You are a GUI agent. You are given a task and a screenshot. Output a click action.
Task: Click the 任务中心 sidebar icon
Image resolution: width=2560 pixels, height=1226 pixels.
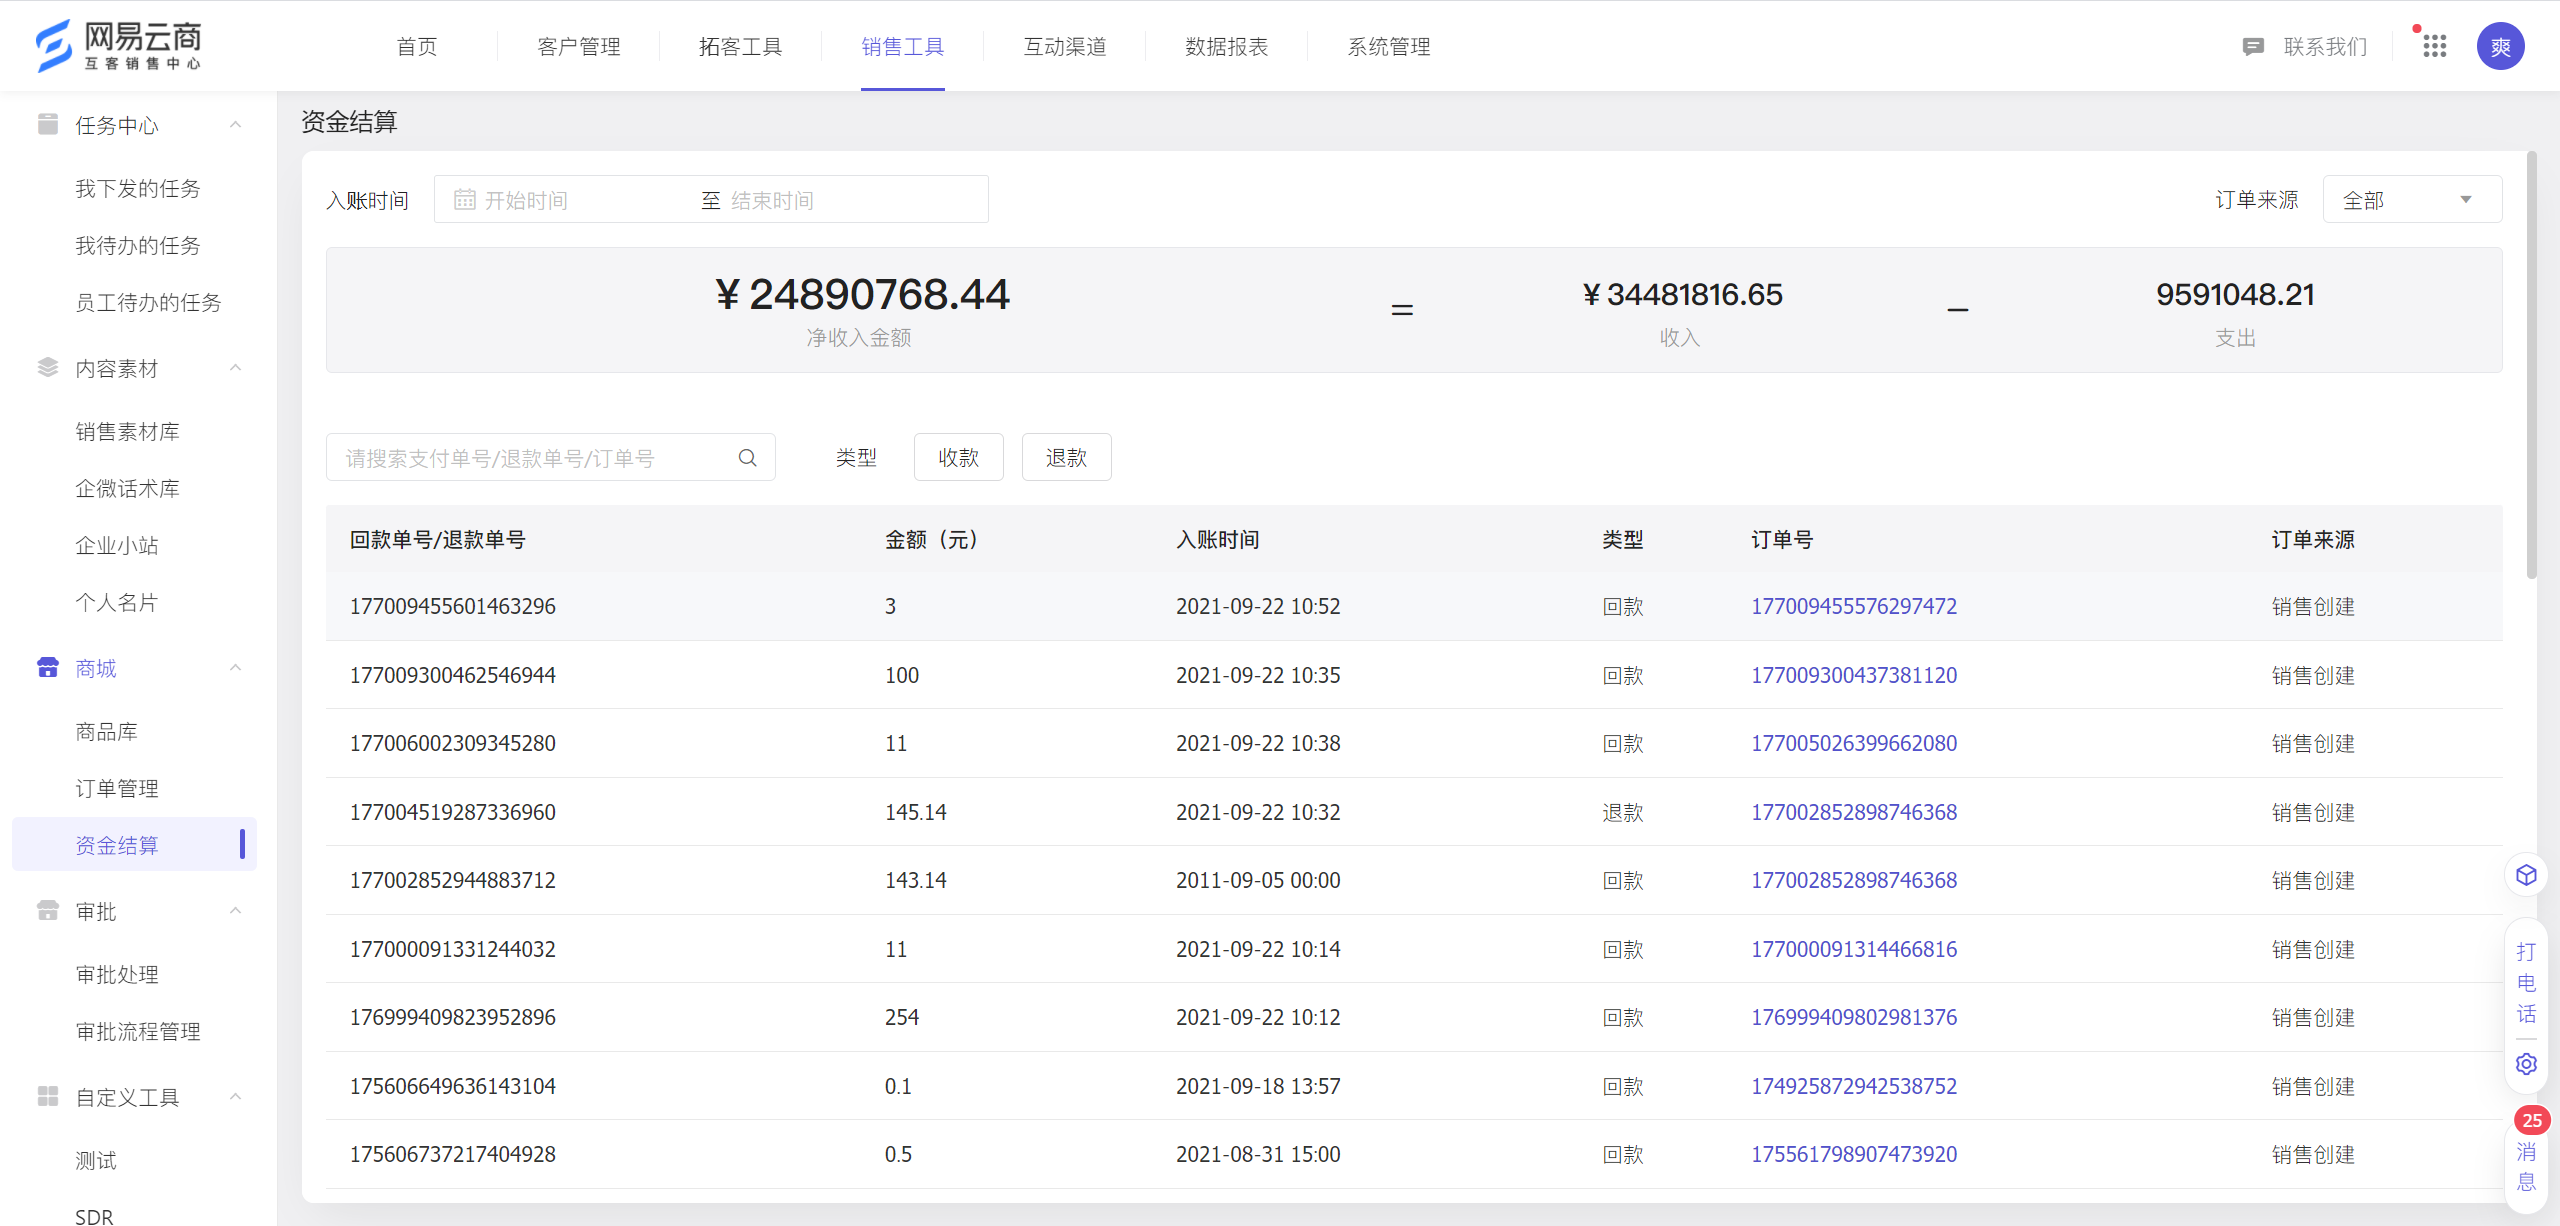[47, 124]
